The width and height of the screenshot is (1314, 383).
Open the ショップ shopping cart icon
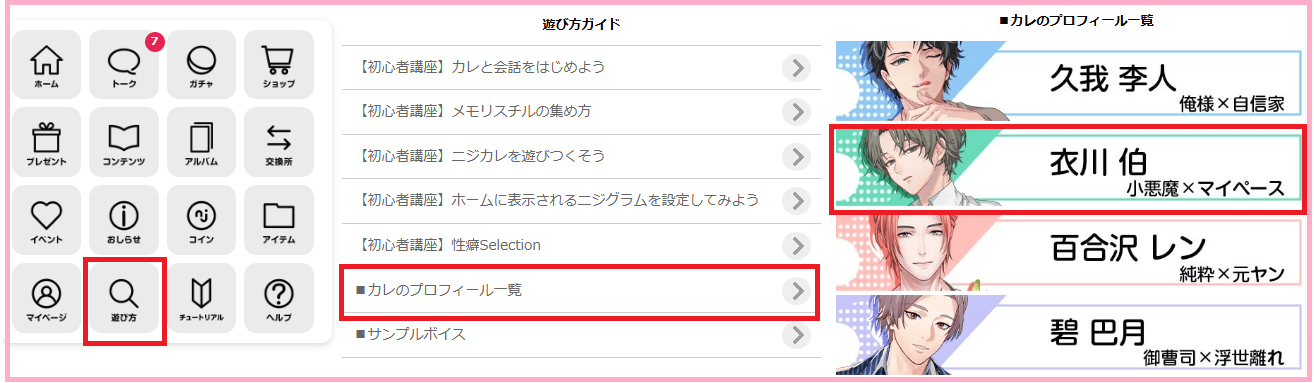pyautogui.click(x=279, y=65)
